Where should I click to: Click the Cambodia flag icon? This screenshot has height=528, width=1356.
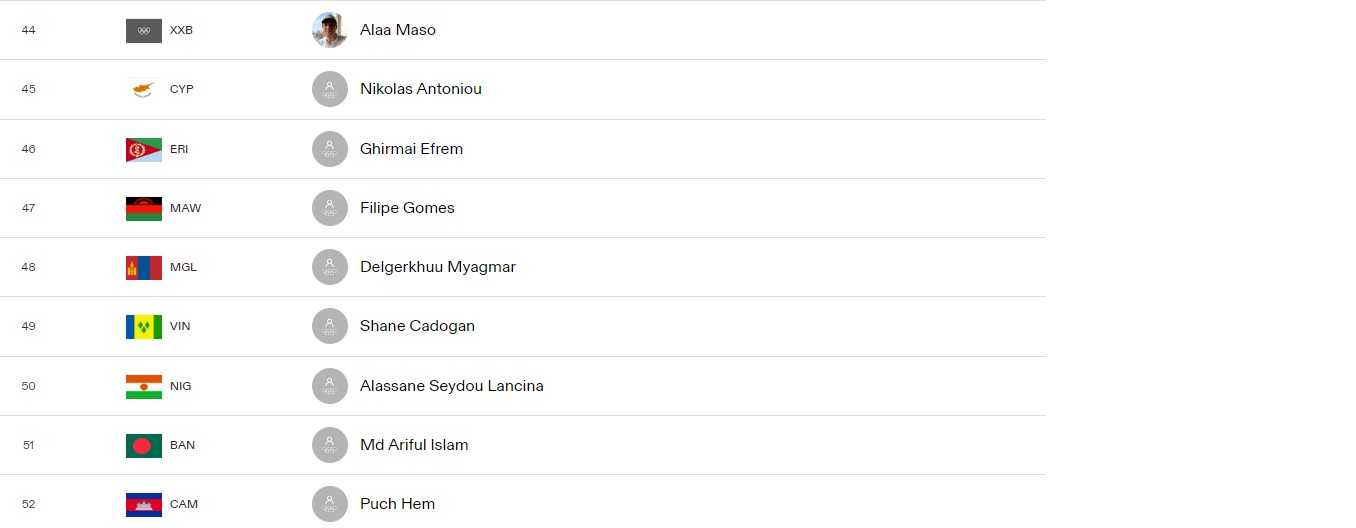(144, 504)
